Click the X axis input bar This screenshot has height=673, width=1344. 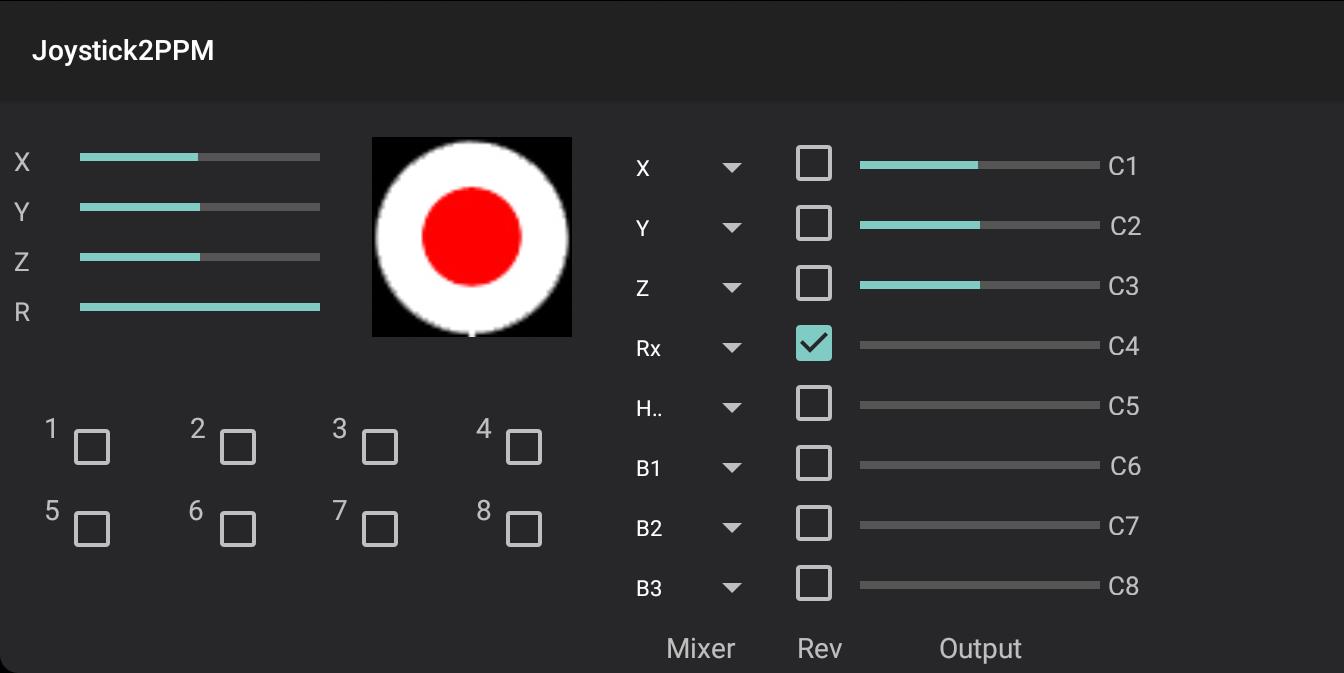[x=200, y=157]
